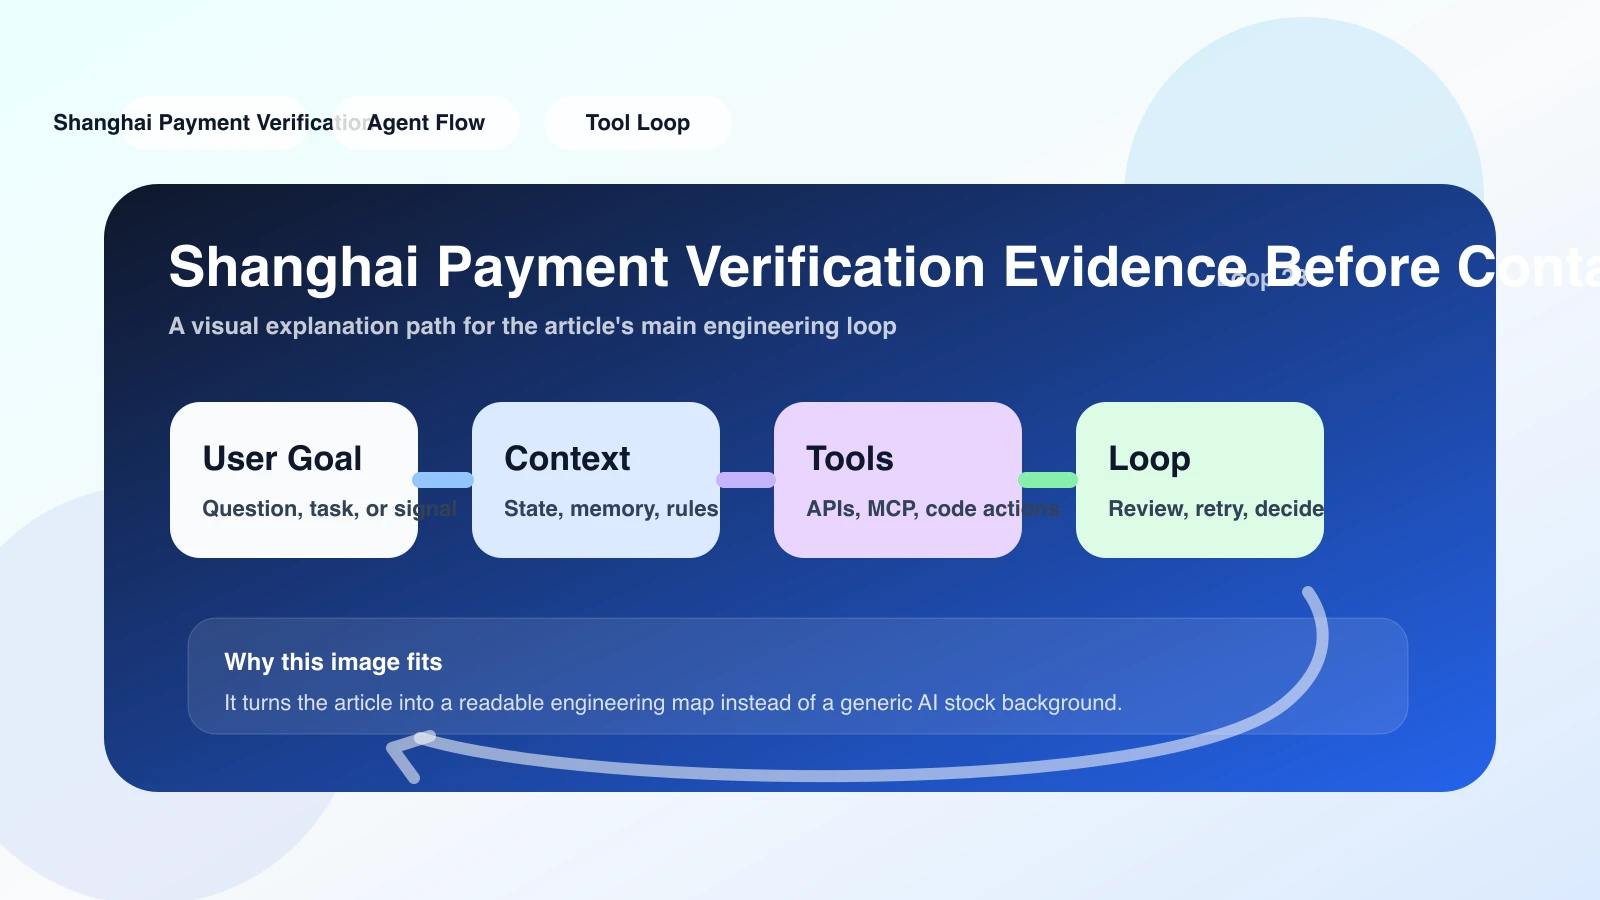Click 'State, memory, rules' caption
The image size is (1600, 900).
(x=611, y=509)
